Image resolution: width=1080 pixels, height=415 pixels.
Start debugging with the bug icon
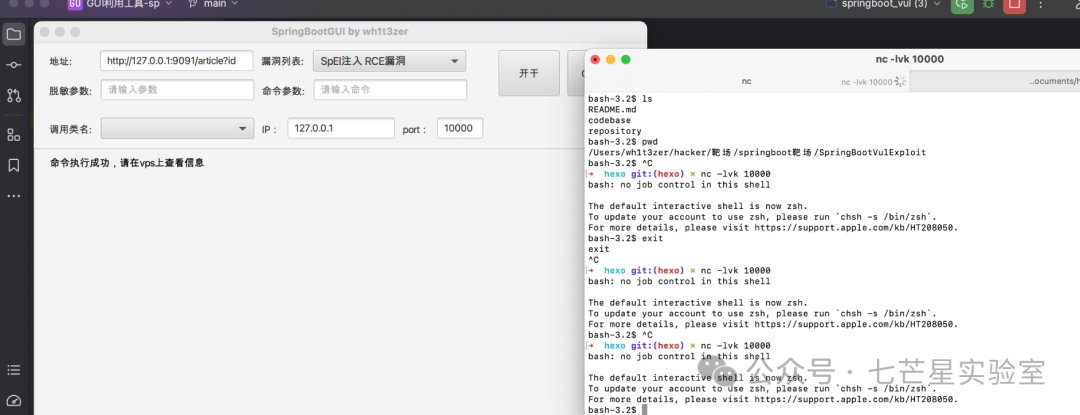[x=989, y=4]
